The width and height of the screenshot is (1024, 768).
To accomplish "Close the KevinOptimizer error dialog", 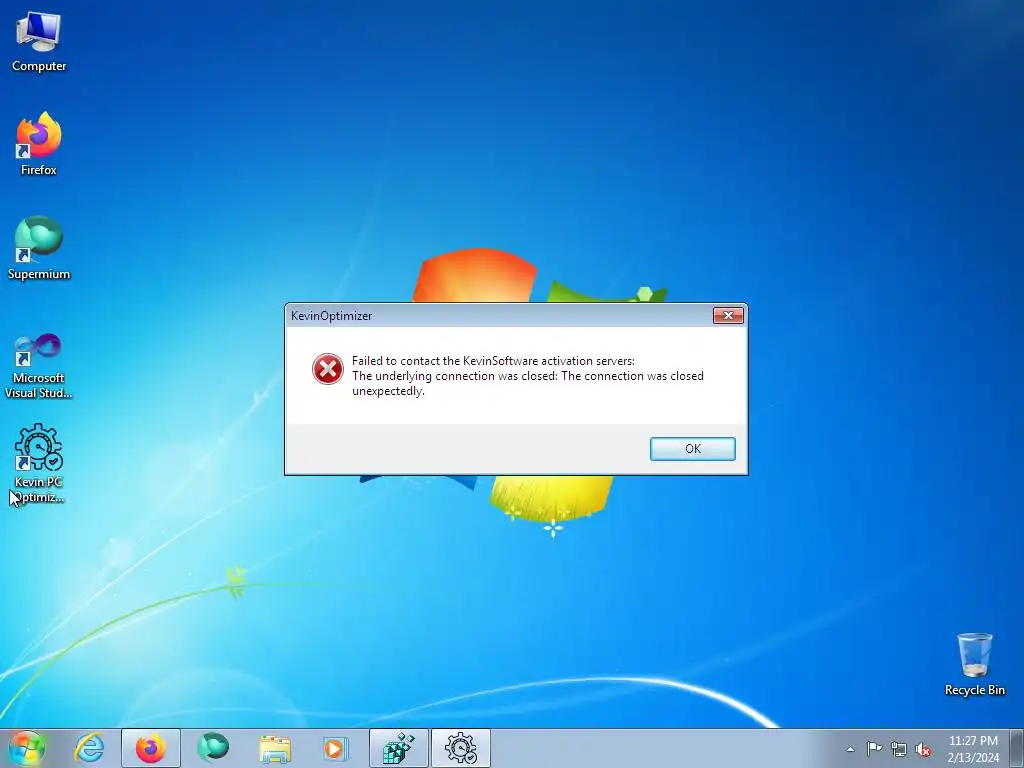I will point(728,315).
